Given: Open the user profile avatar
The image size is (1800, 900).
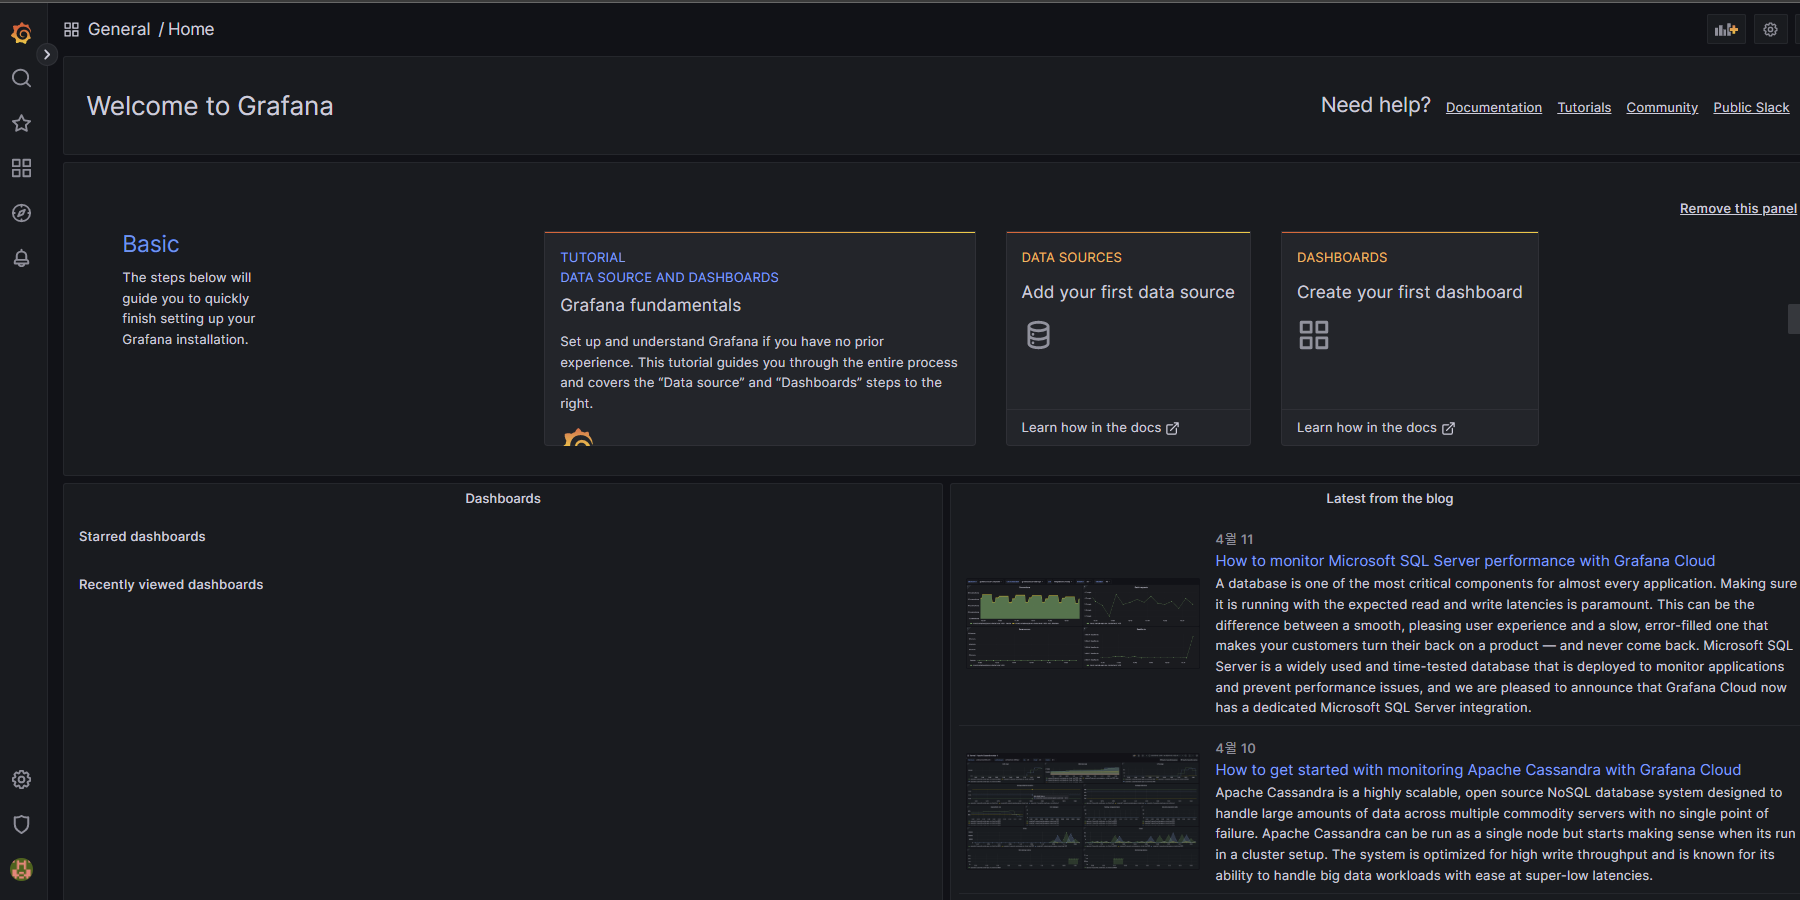Looking at the screenshot, I should [21, 869].
